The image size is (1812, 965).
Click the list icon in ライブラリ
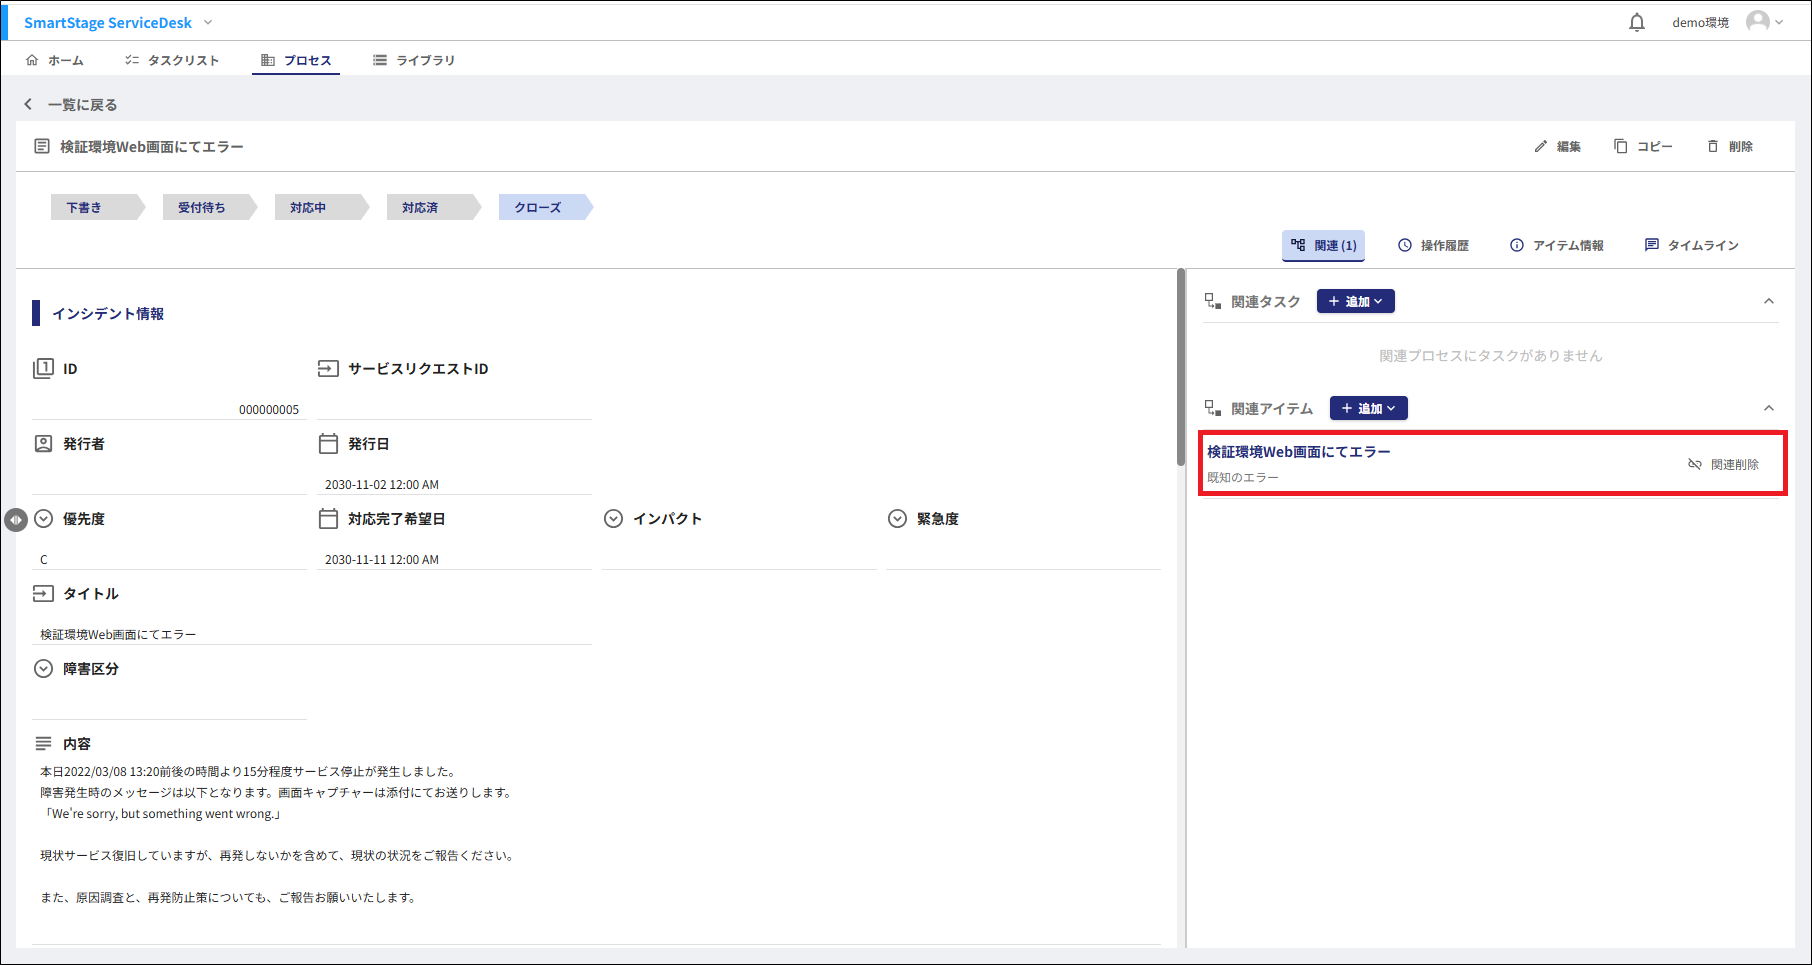[x=379, y=60]
